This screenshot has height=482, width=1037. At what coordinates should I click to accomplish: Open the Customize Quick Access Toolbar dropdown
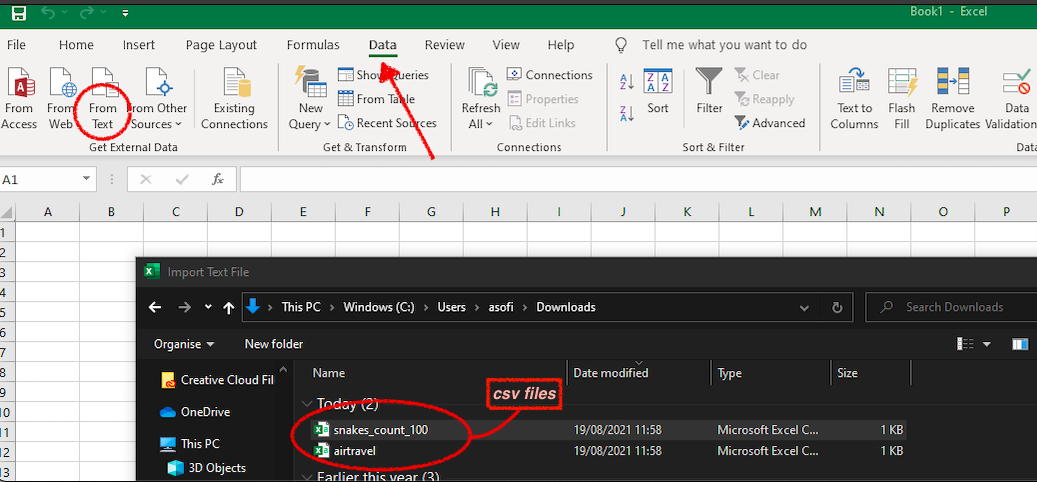pyautogui.click(x=126, y=13)
